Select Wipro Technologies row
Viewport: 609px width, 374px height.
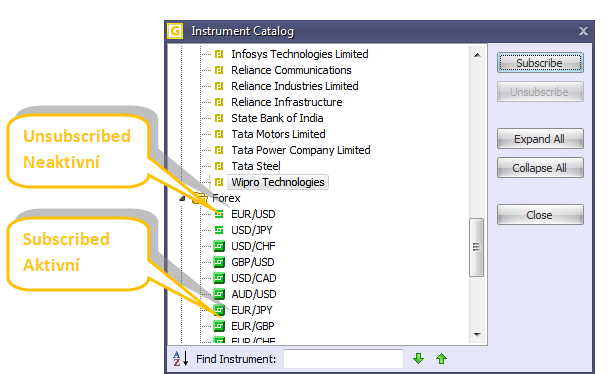(x=278, y=182)
